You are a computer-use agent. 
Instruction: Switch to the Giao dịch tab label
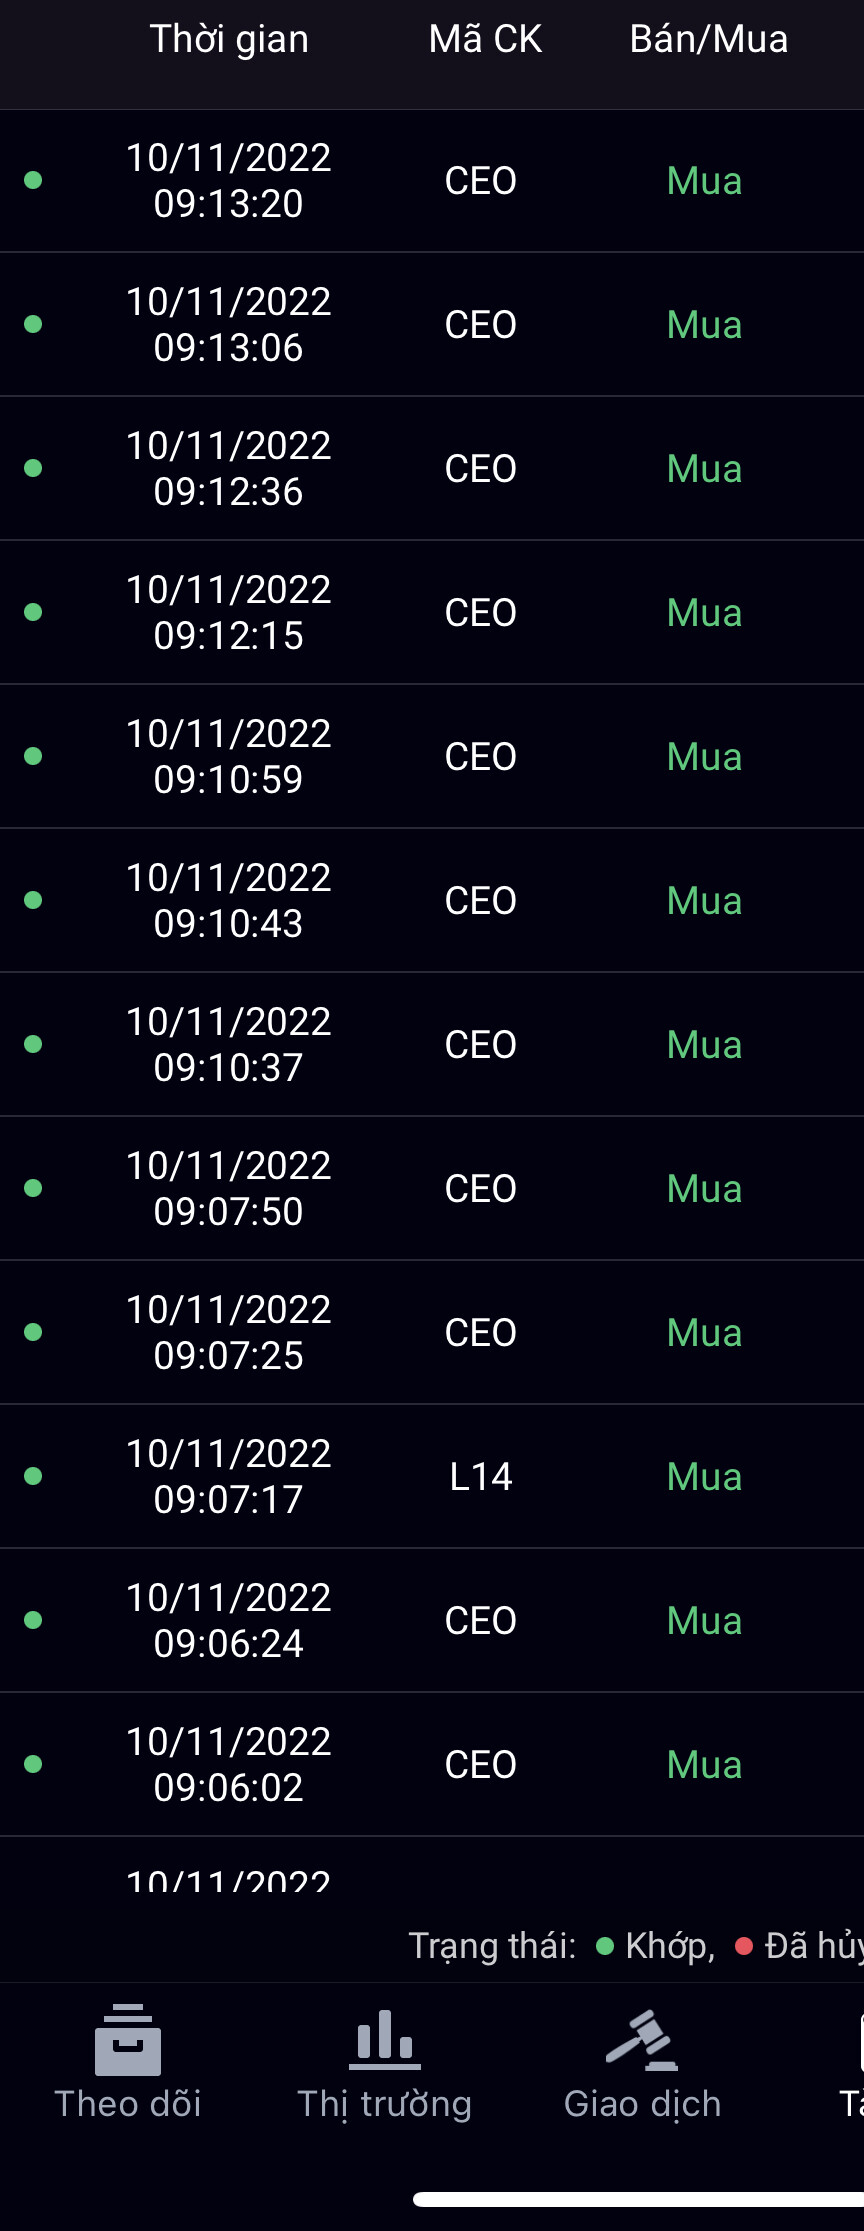[x=642, y=2104]
